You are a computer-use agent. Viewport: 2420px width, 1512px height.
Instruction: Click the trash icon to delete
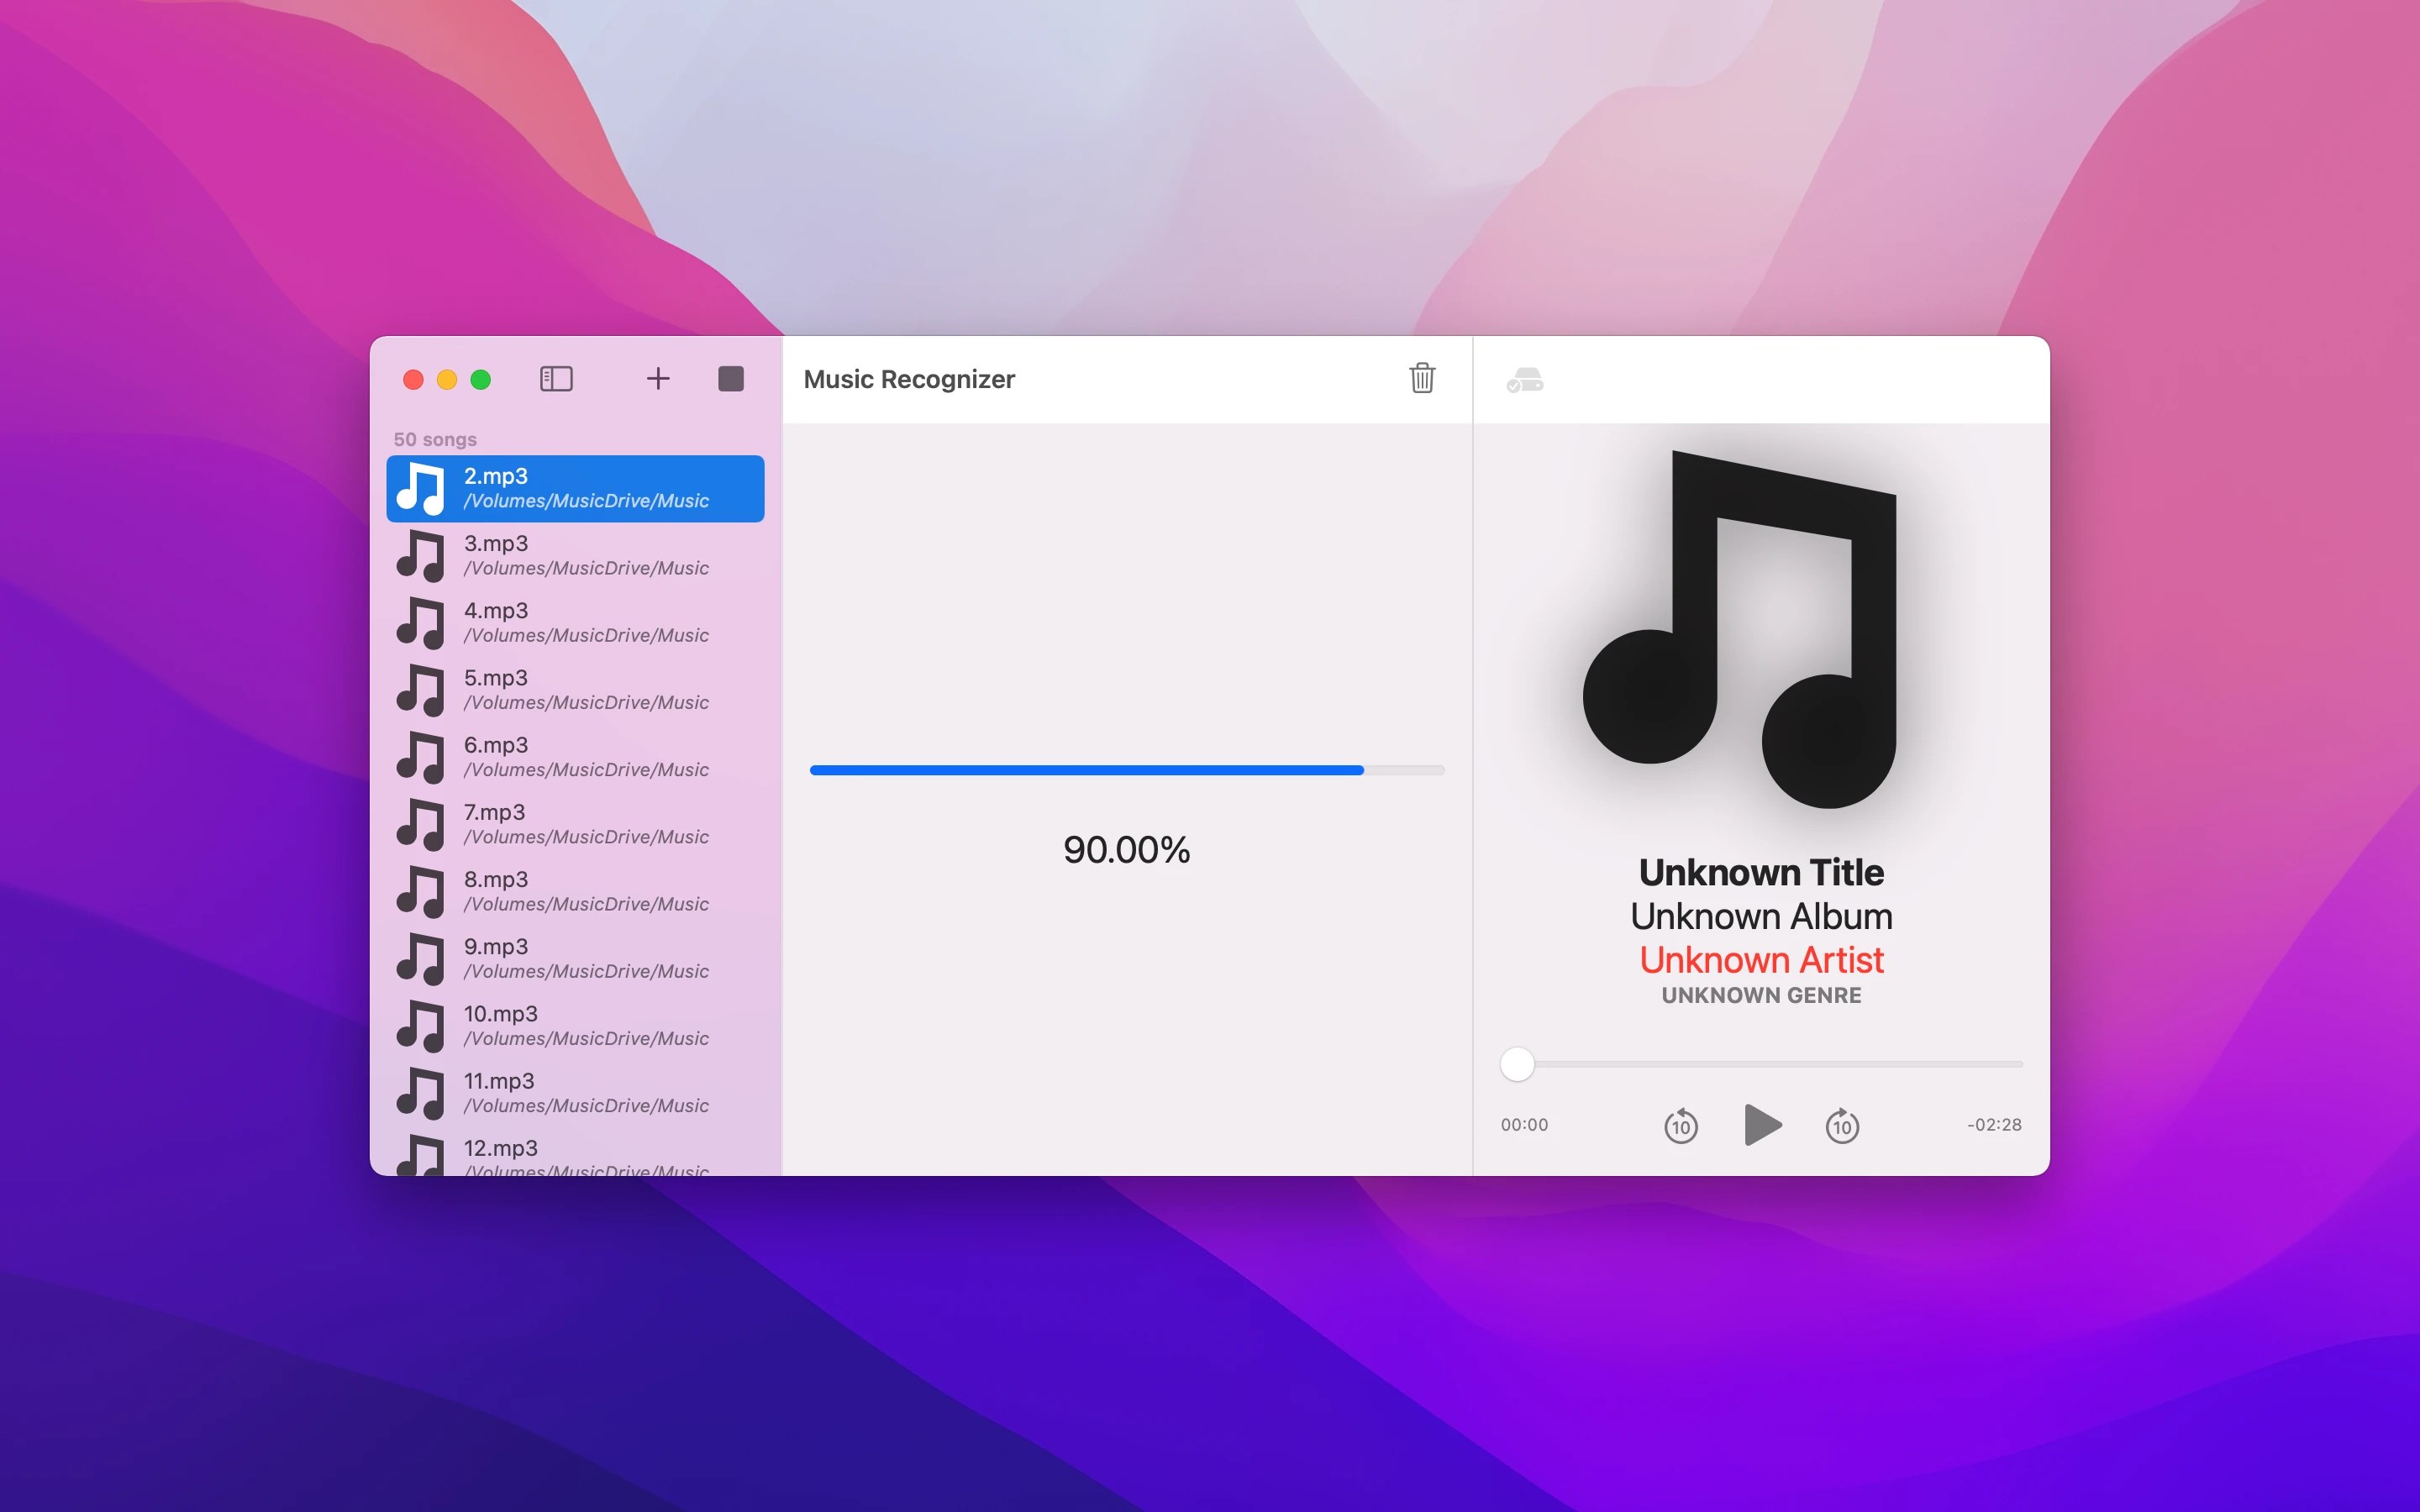1422,378
